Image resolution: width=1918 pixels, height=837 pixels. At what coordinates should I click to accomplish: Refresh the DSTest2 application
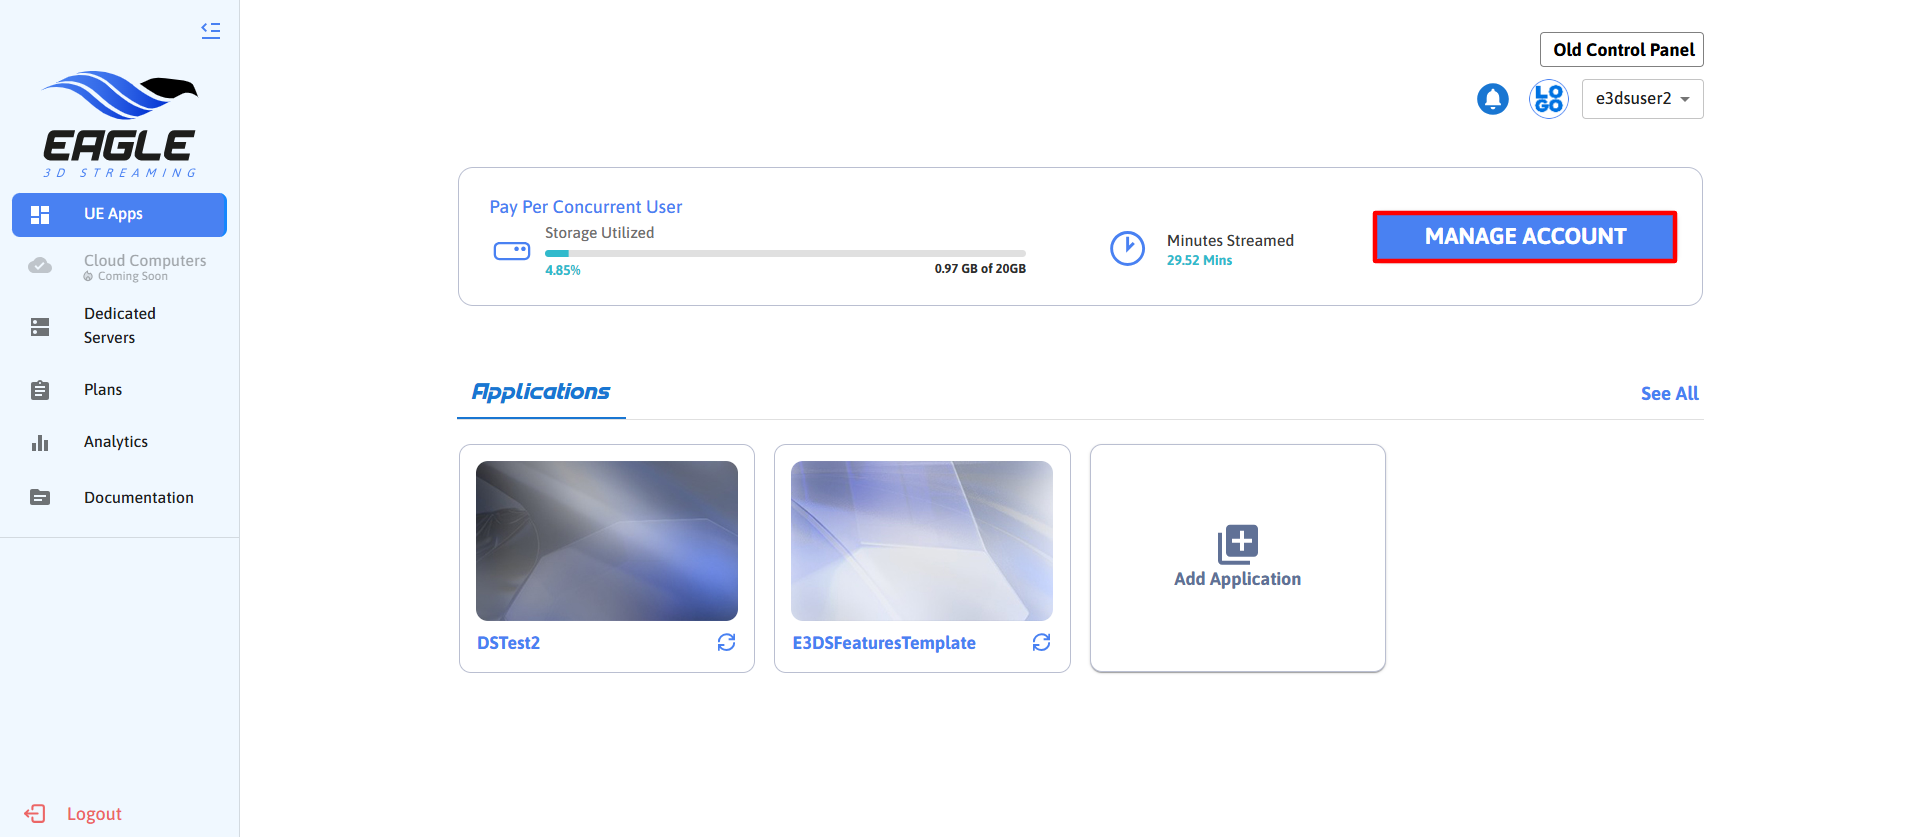(x=726, y=642)
